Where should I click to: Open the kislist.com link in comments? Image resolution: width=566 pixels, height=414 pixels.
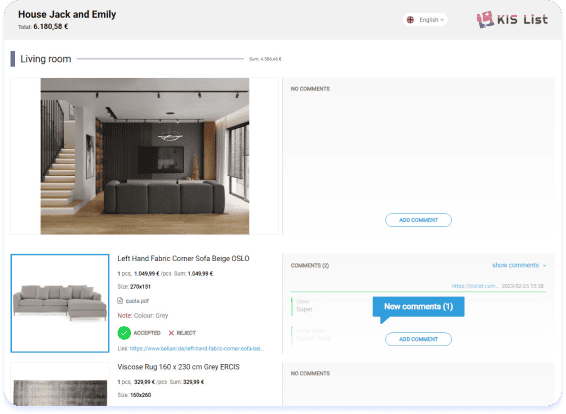(475, 286)
